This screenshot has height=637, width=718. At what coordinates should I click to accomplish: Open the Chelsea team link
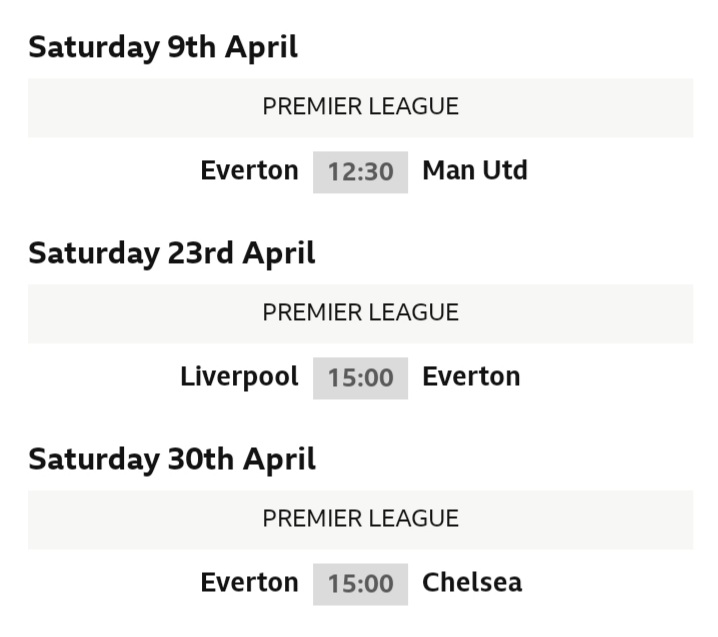click(x=472, y=583)
